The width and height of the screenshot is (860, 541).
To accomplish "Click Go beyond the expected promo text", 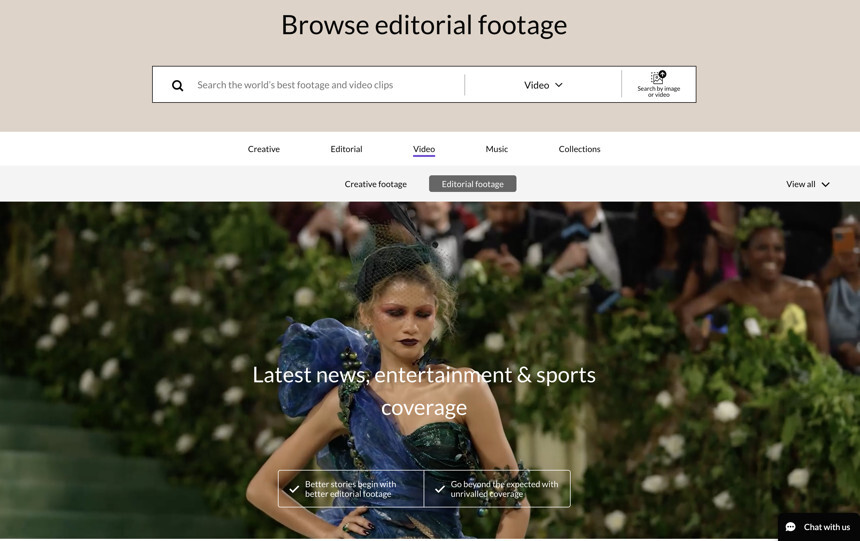I will pos(504,489).
